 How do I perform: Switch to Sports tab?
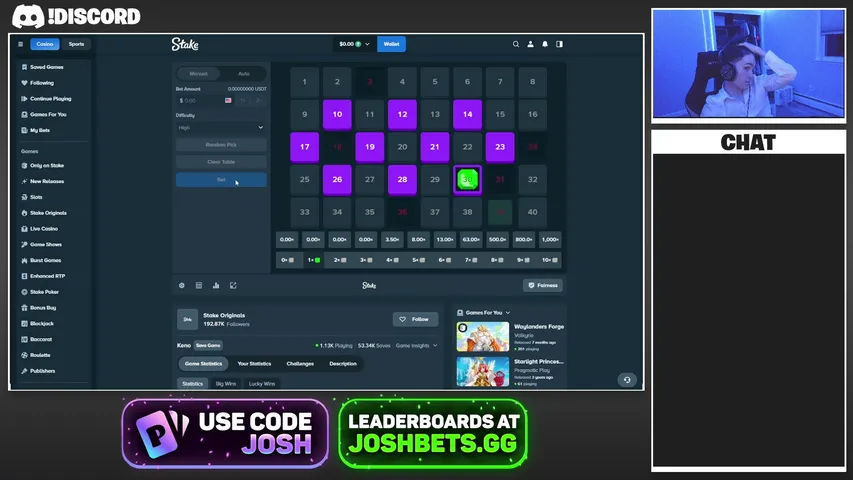pos(76,44)
